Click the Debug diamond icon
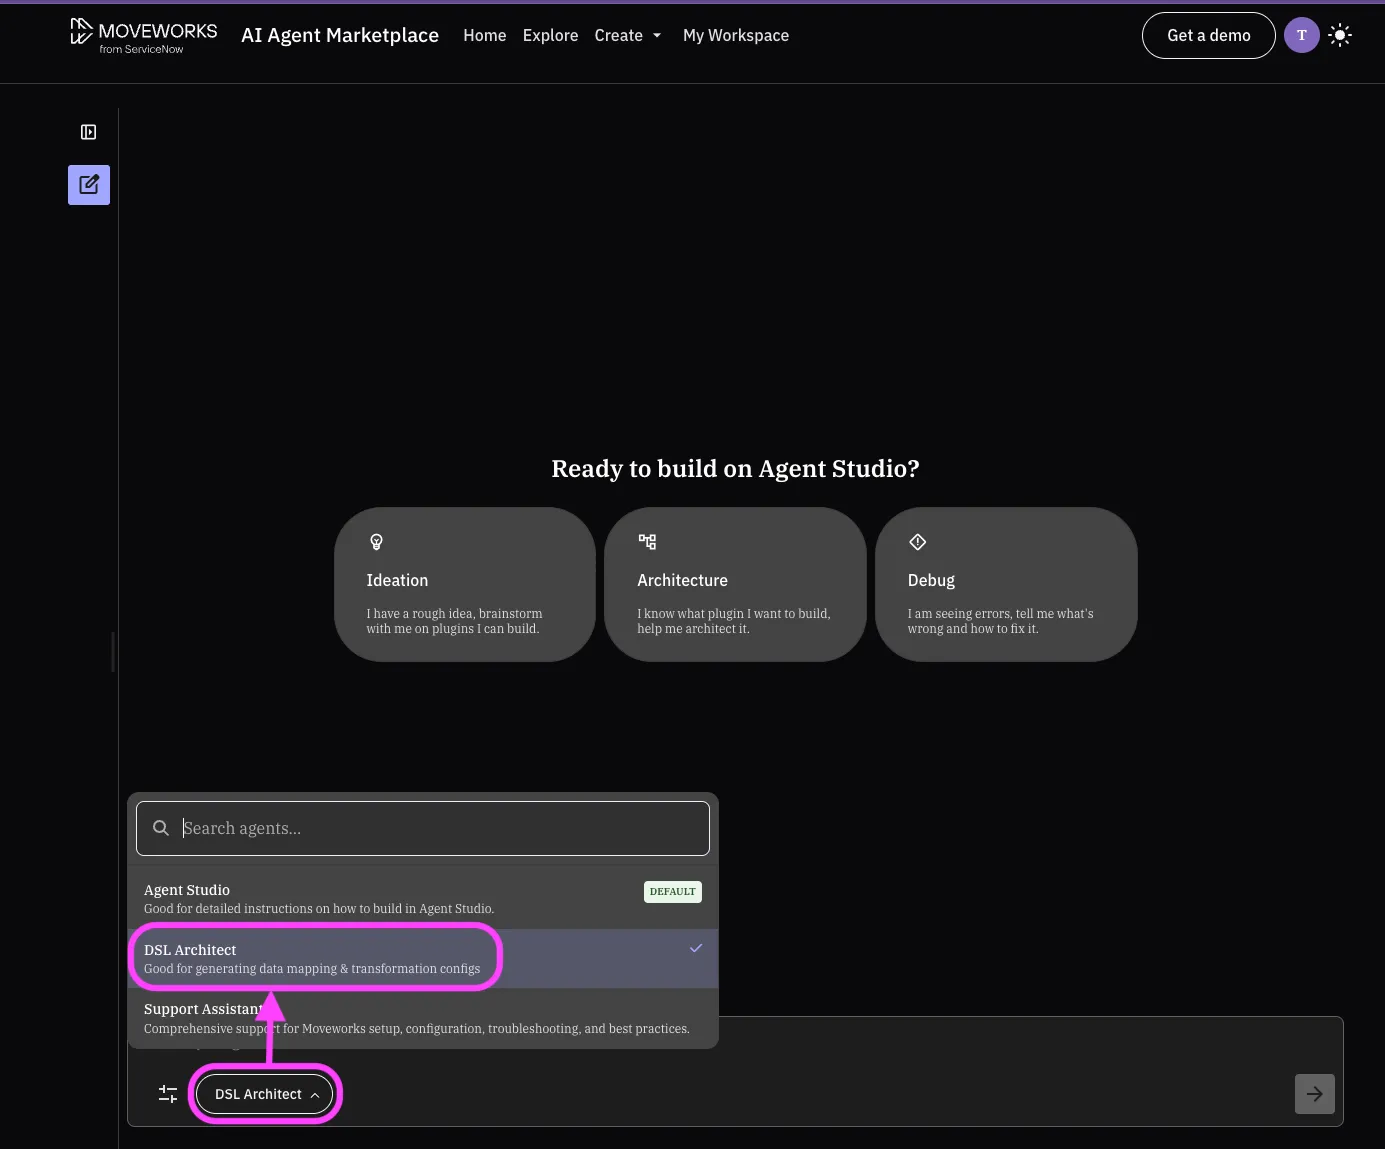 [x=918, y=542]
